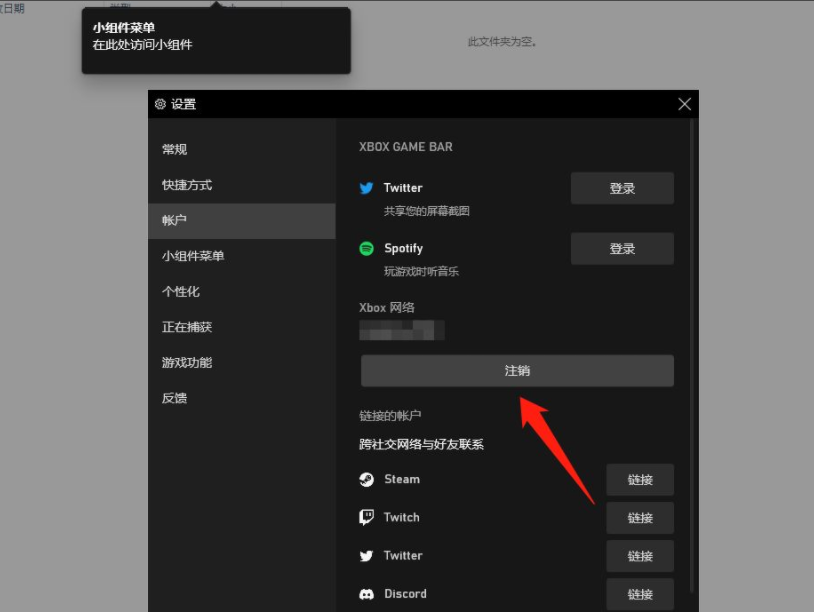Click the 小组件菜单 tooltip popup
The image size is (814, 612).
coord(216,40)
